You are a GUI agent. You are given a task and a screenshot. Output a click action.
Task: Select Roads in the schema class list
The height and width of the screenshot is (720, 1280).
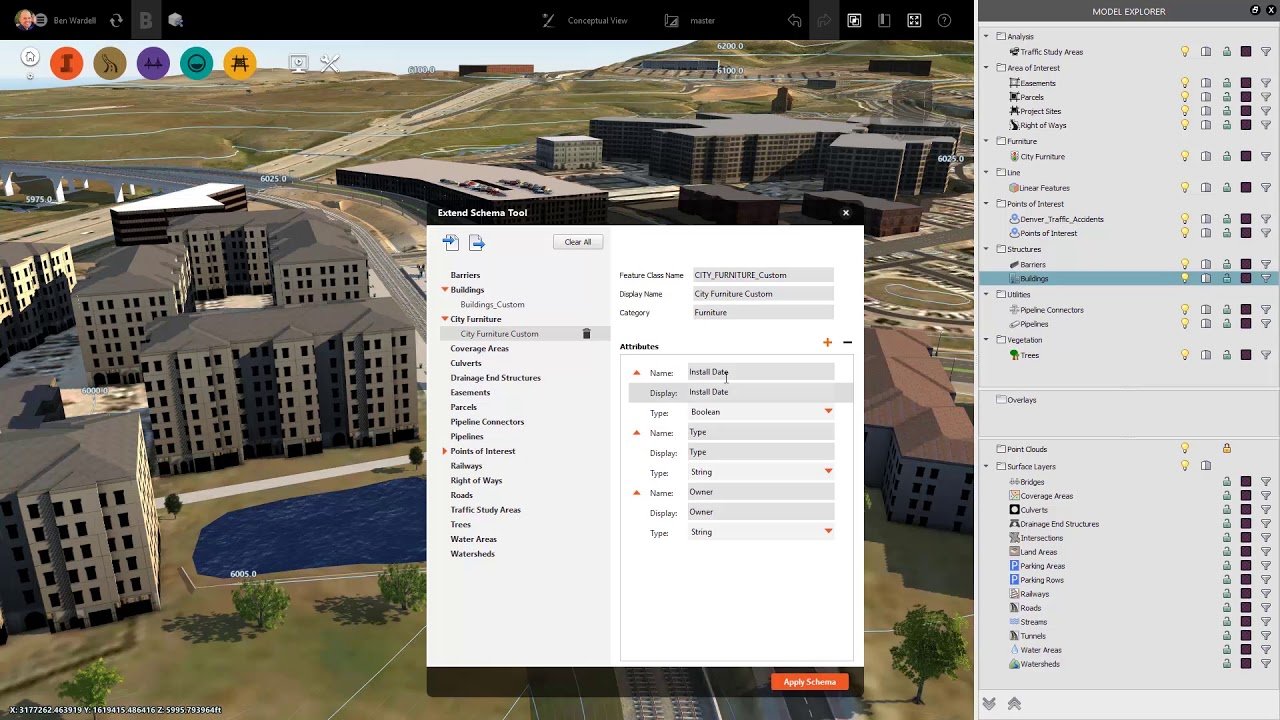(461, 495)
